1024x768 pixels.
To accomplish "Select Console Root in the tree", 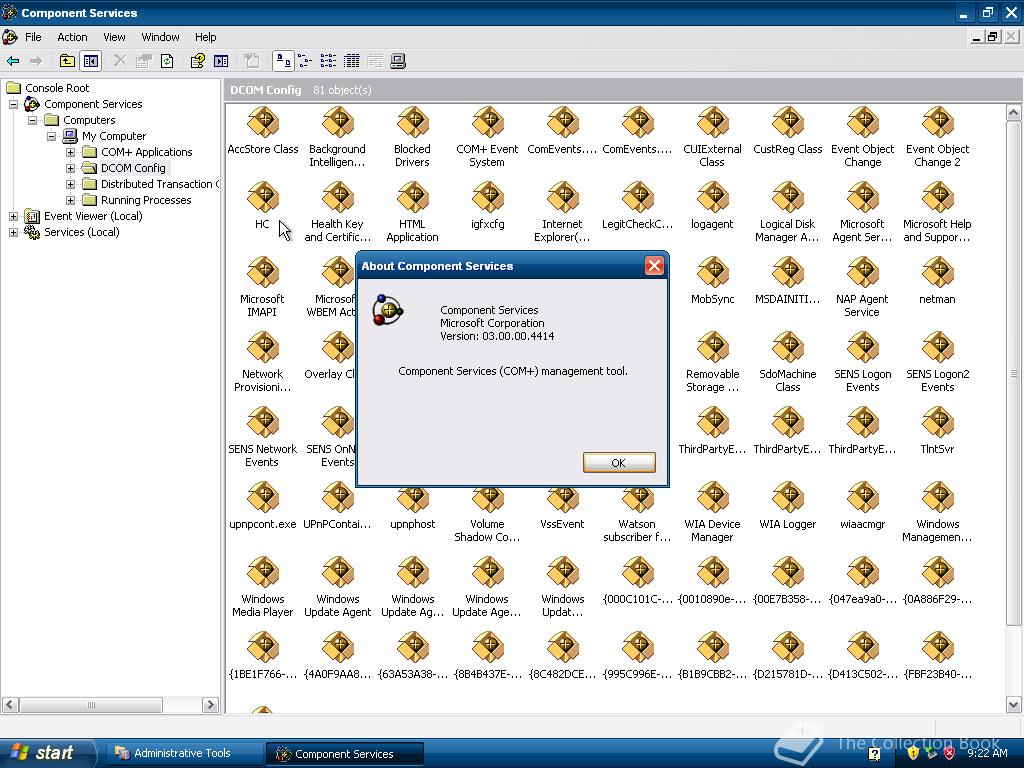I will pos(57,88).
